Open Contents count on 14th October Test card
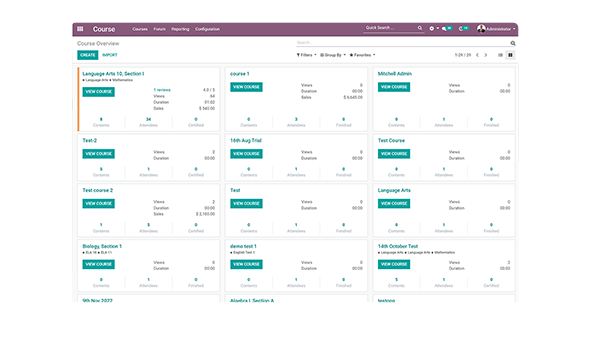 [396, 283]
